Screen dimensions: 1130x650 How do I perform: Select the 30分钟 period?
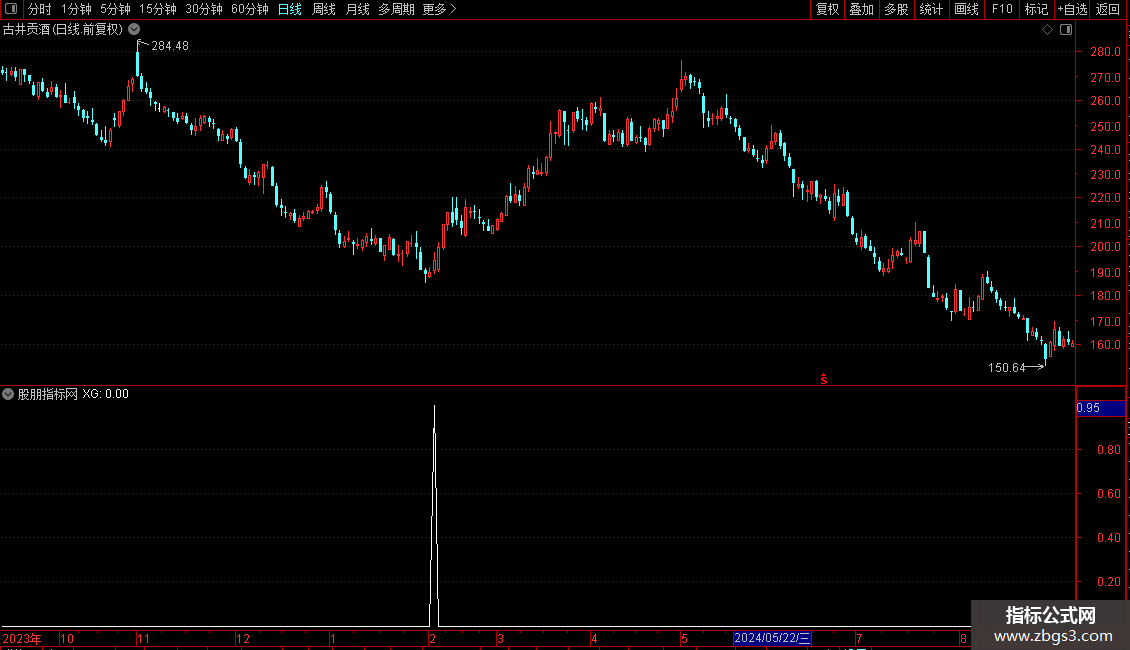pyautogui.click(x=204, y=9)
